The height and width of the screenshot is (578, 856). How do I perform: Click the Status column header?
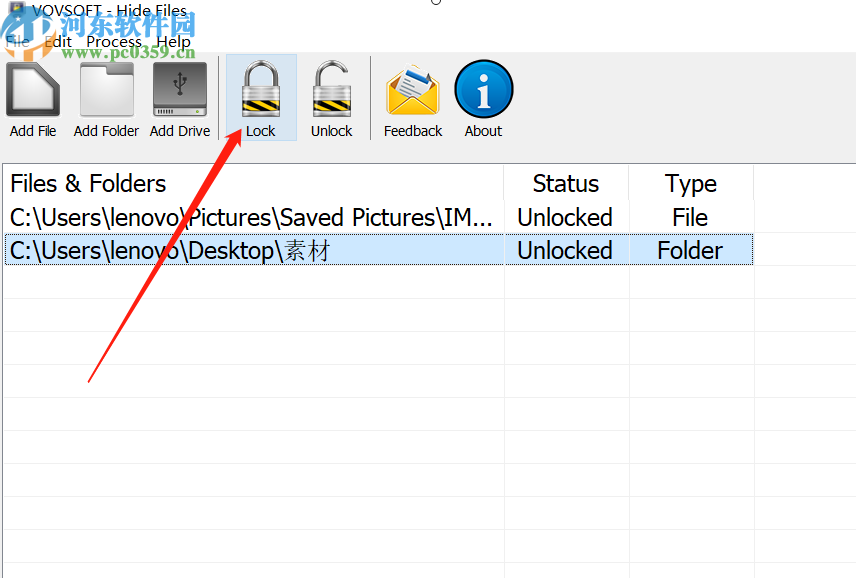coord(565,184)
